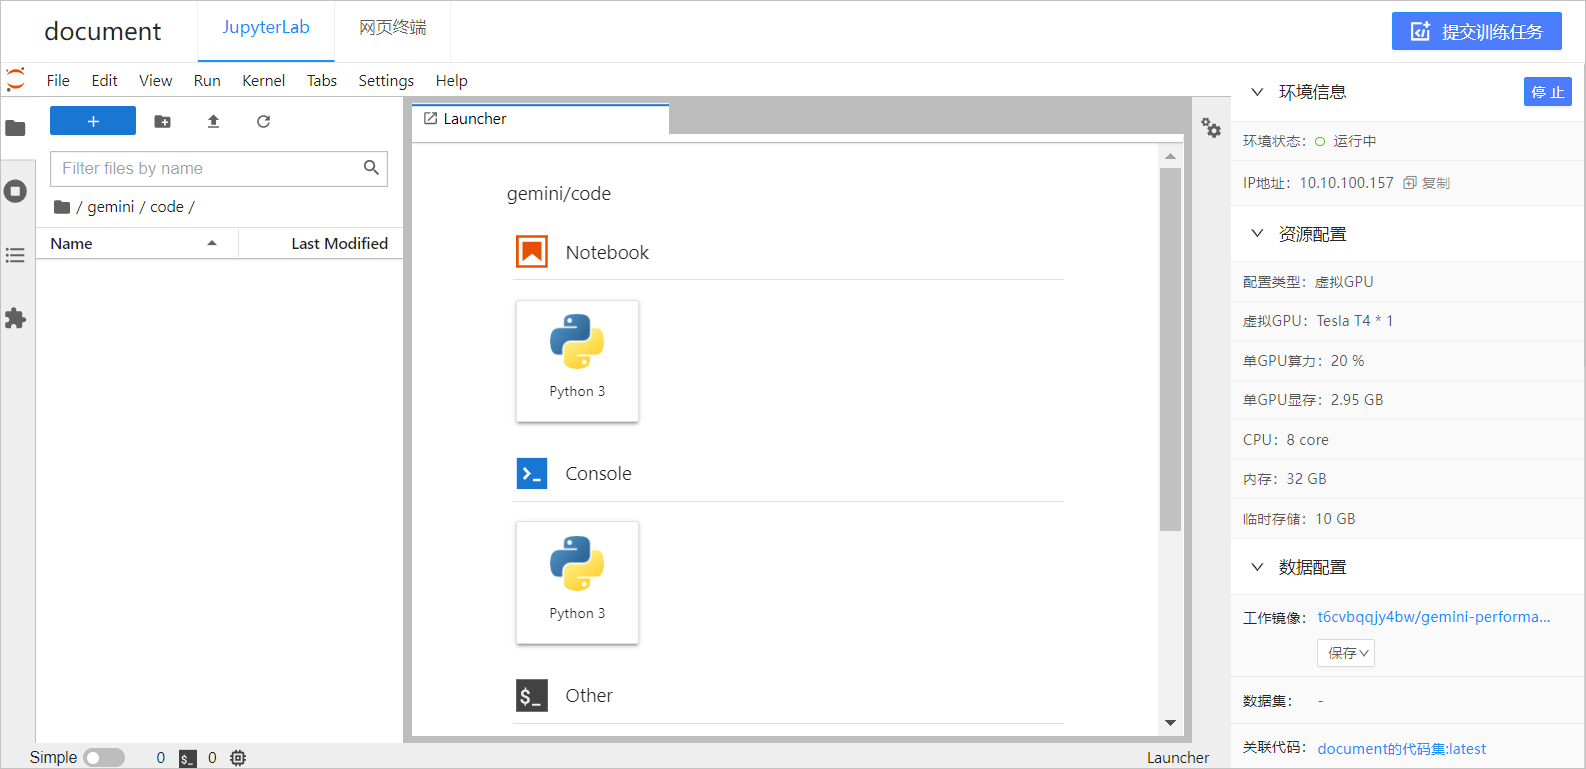The width and height of the screenshot is (1586, 769).
Task: Launch Python 3 notebook tile
Action: click(577, 361)
